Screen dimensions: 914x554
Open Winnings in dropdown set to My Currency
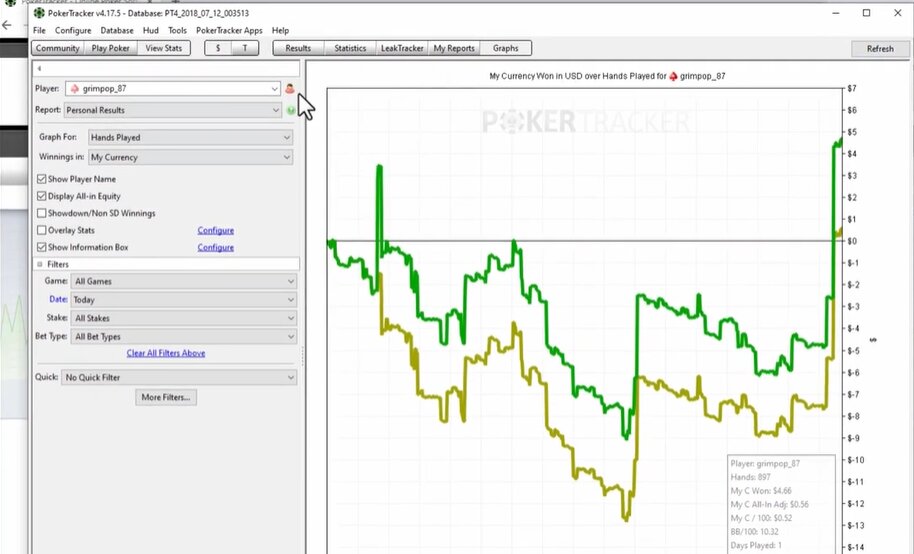click(x=191, y=157)
